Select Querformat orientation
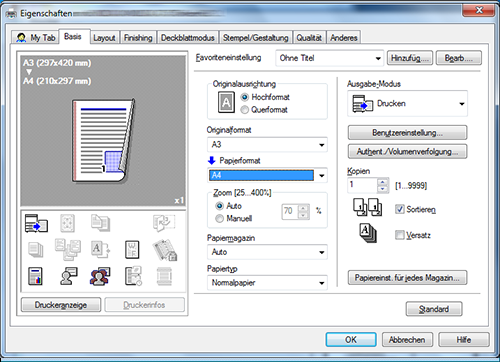Screen dimensions: 500x362 point(244,110)
